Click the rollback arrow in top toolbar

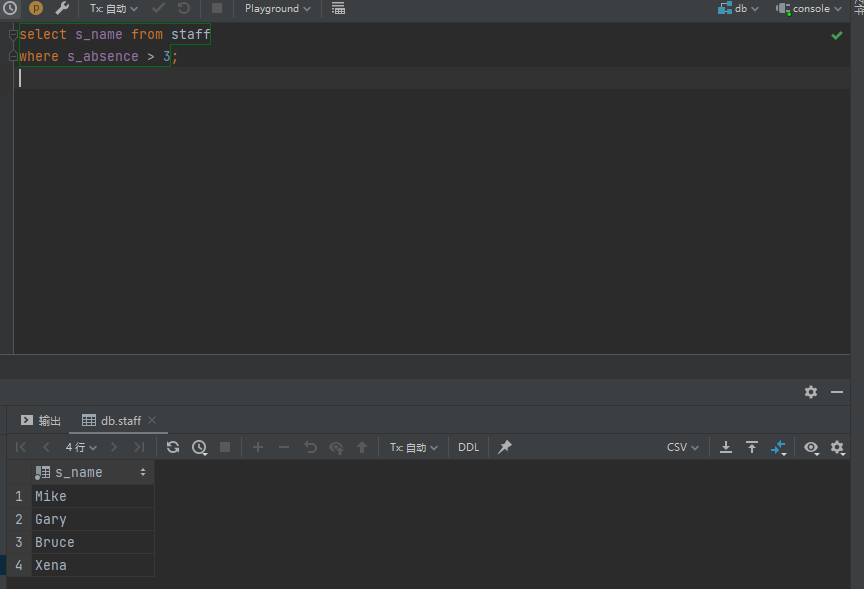tap(184, 8)
